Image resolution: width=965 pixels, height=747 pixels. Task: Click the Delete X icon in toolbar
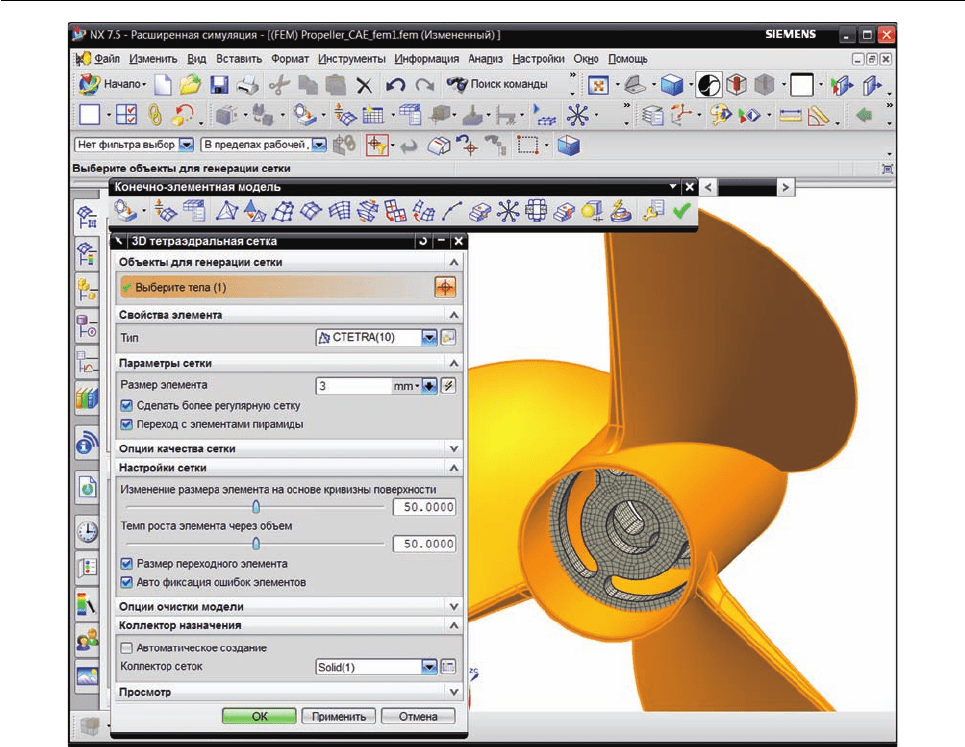point(364,86)
